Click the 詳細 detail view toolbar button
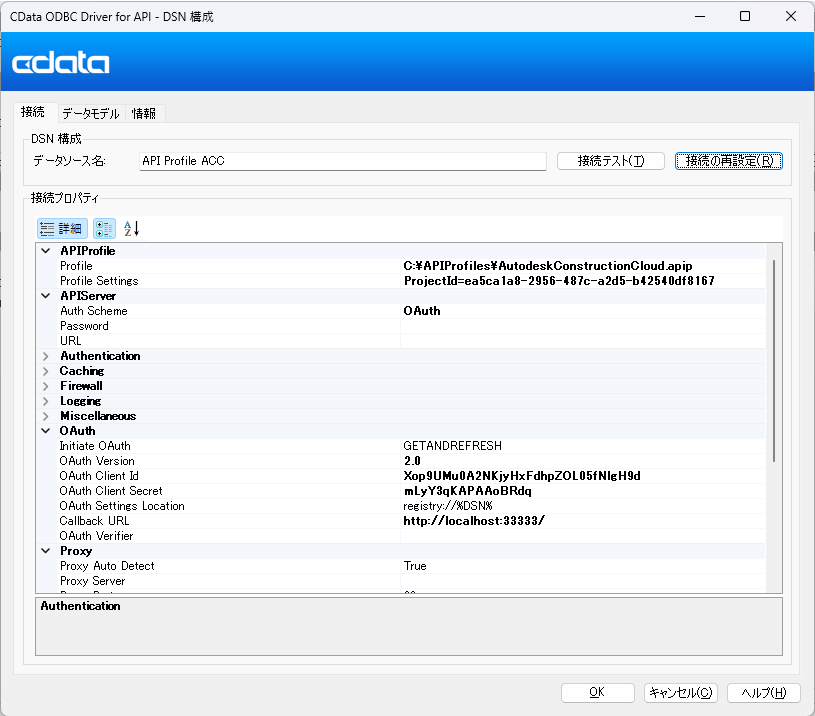 click(62, 229)
